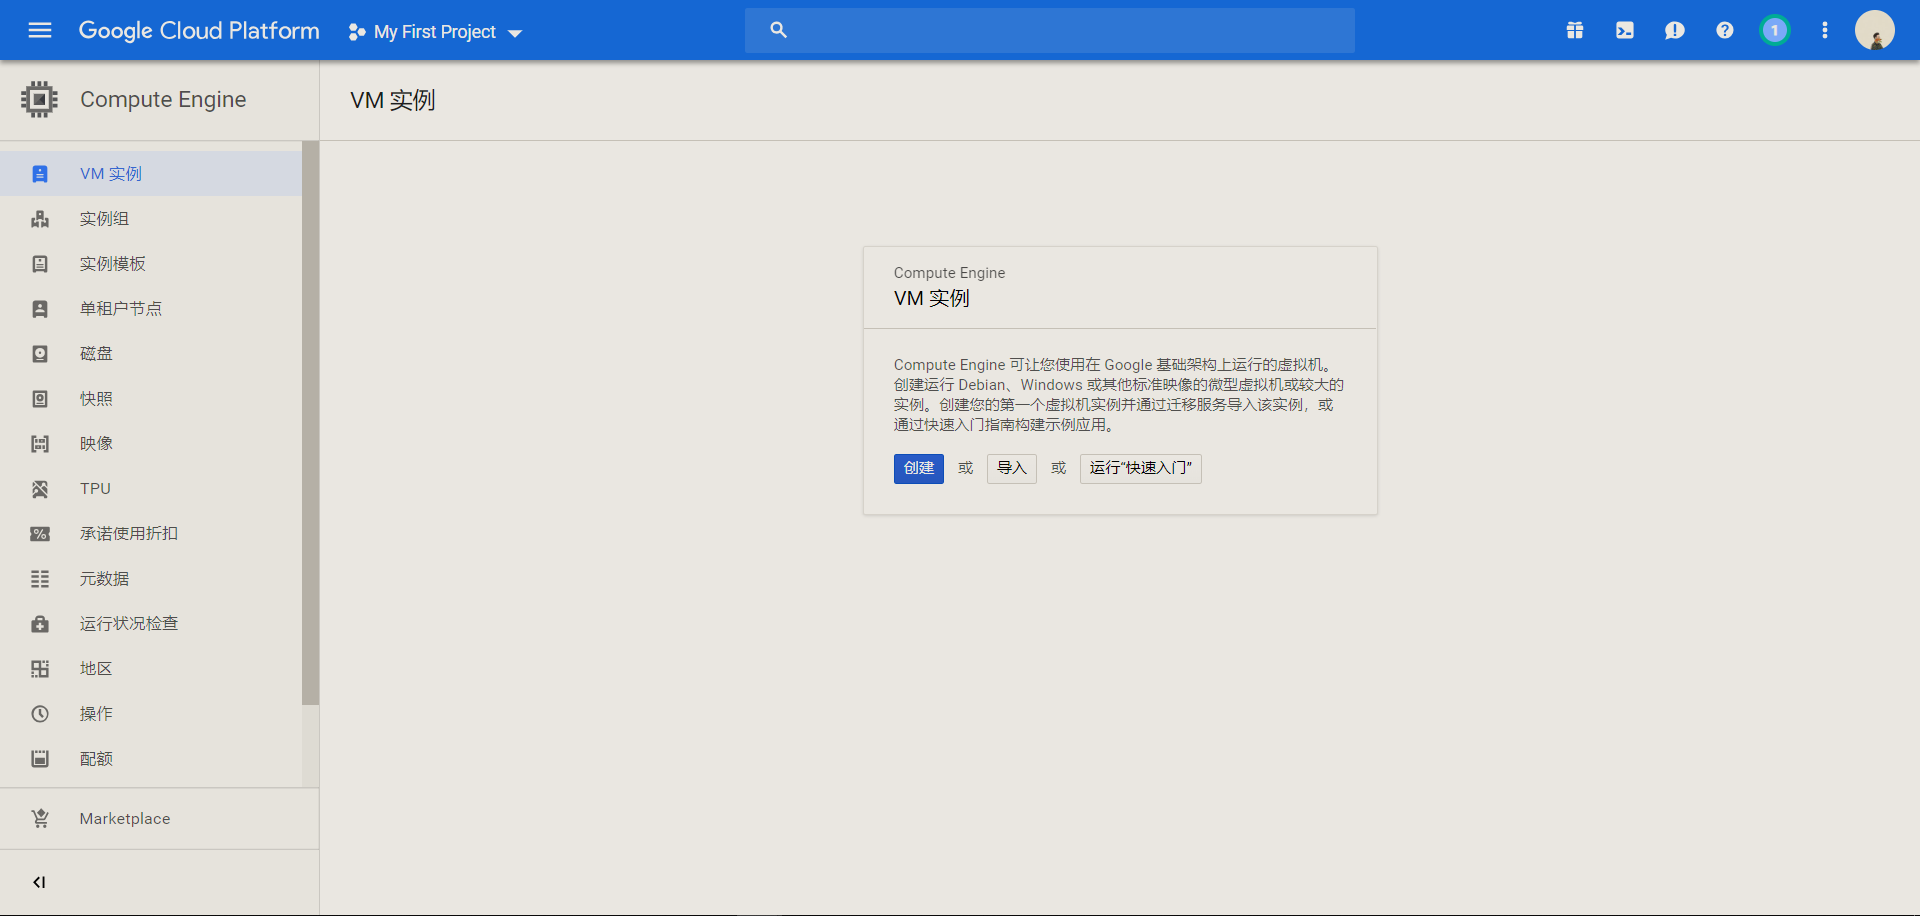The width and height of the screenshot is (1920, 916).
Task: Click the 实例组 group icon
Action: (x=40, y=219)
